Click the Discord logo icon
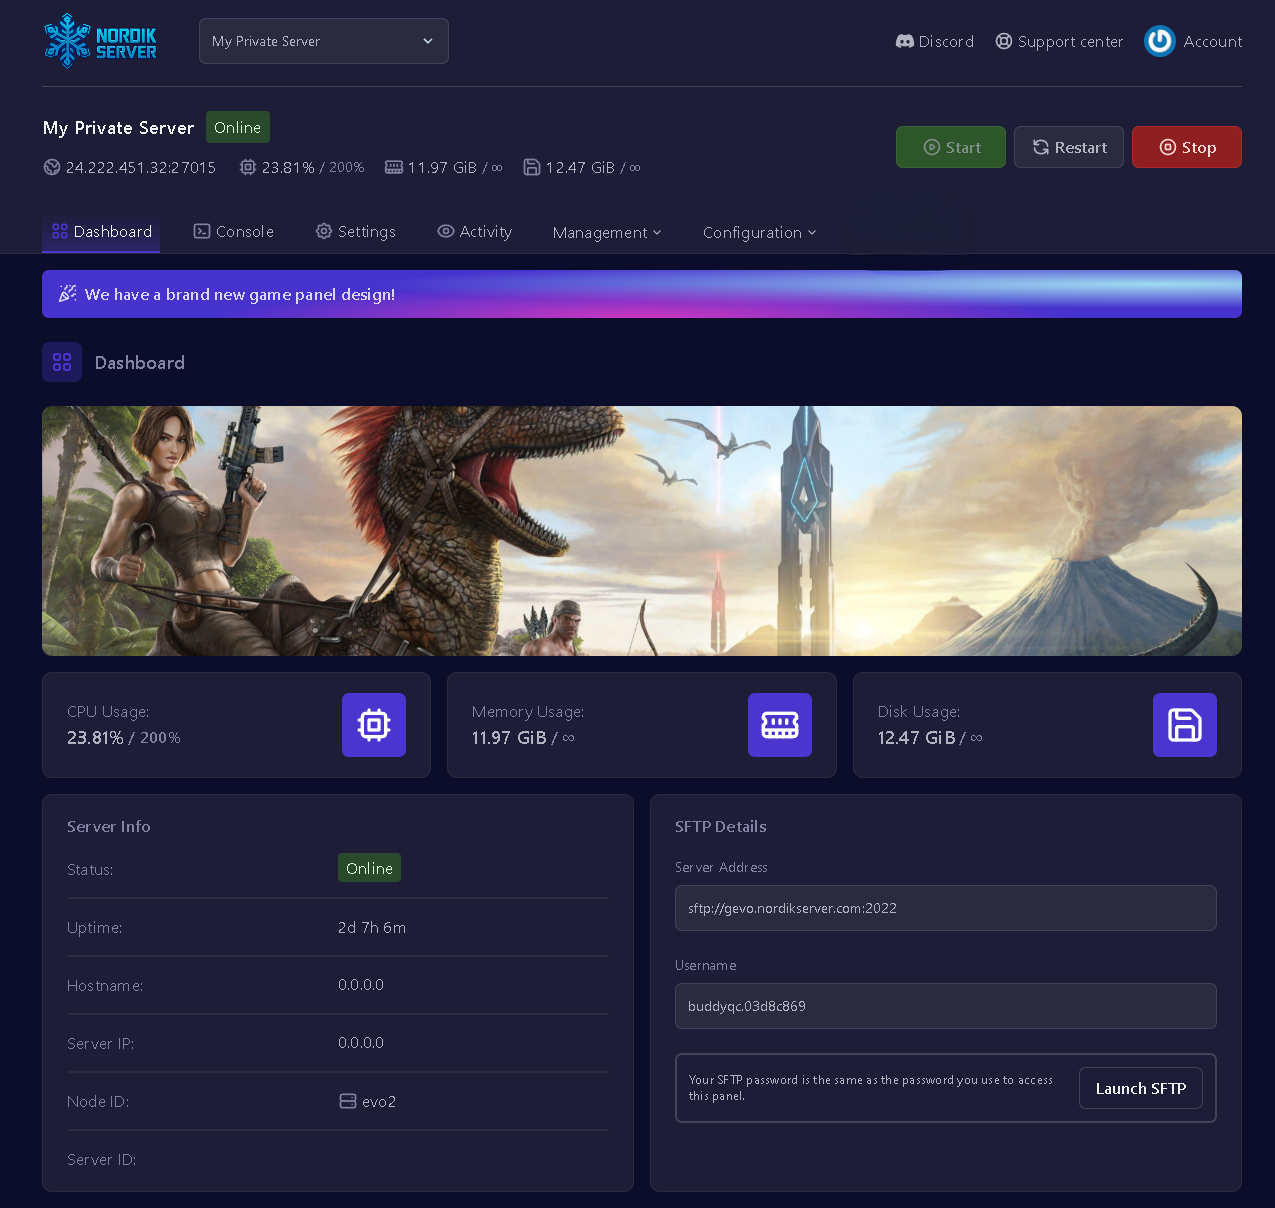The image size is (1275, 1208). click(x=904, y=41)
